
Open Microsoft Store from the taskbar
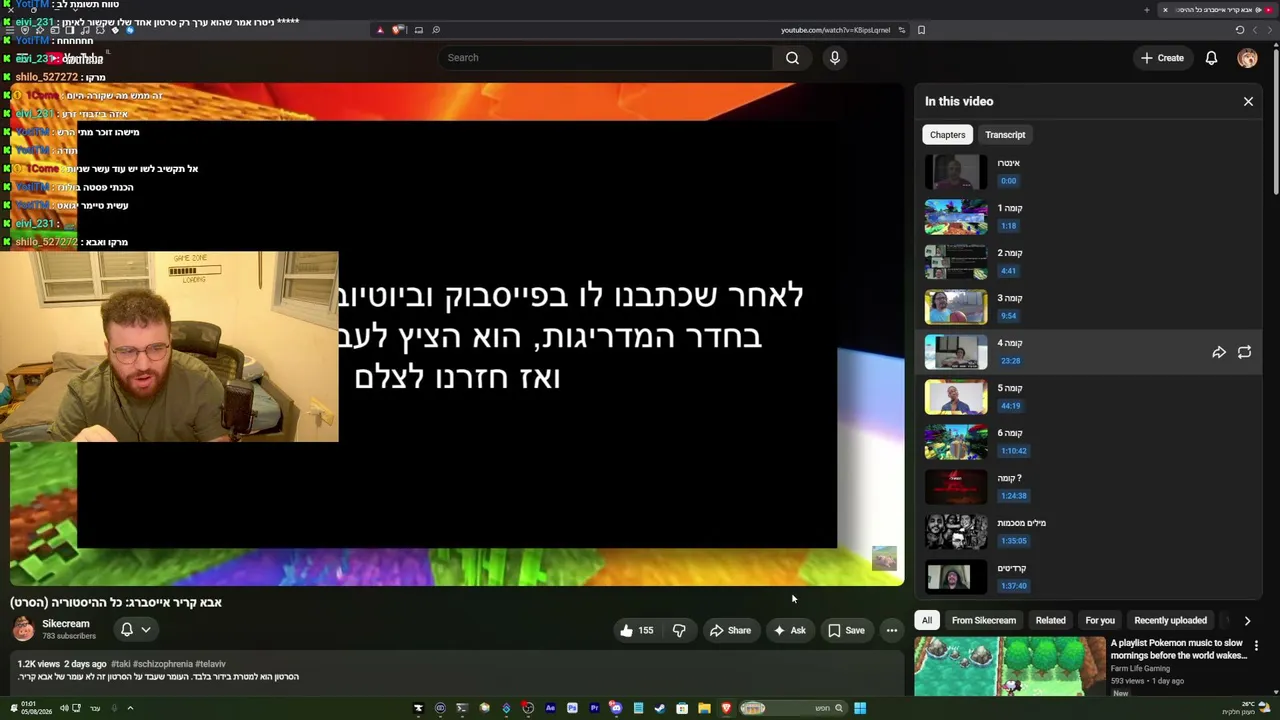tap(682, 709)
